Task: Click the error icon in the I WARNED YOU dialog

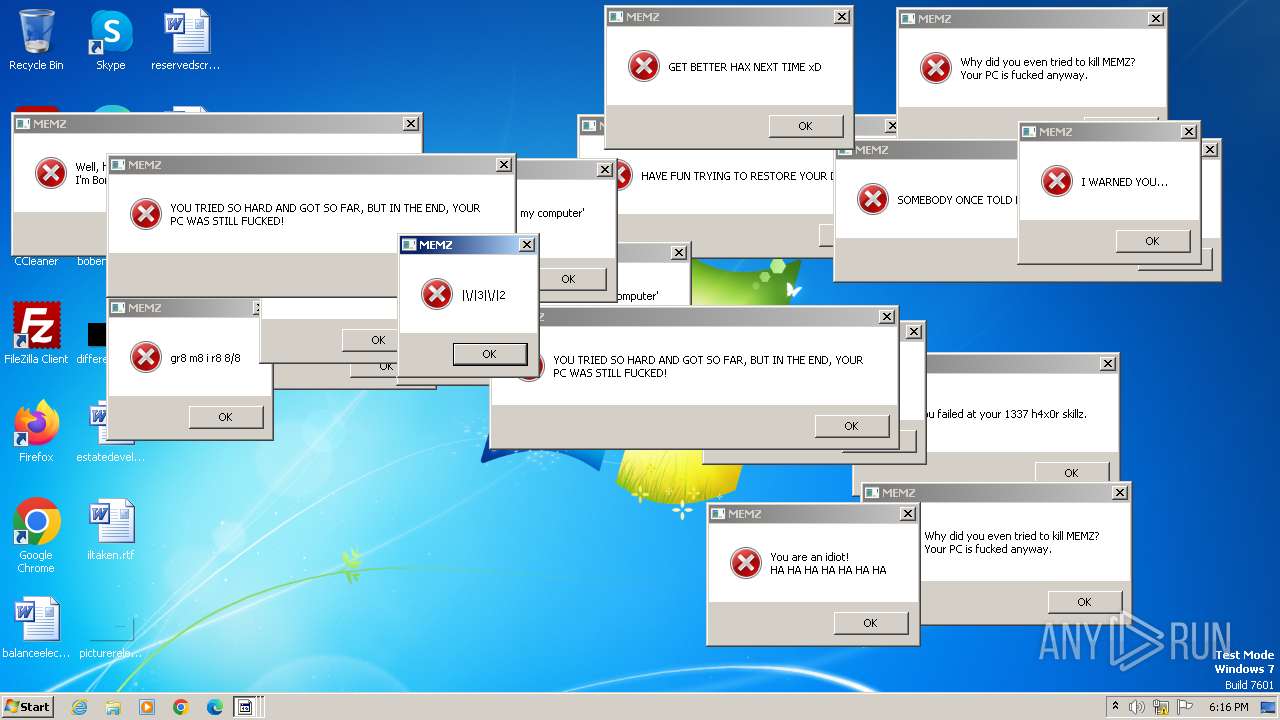Action: (x=1057, y=181)
